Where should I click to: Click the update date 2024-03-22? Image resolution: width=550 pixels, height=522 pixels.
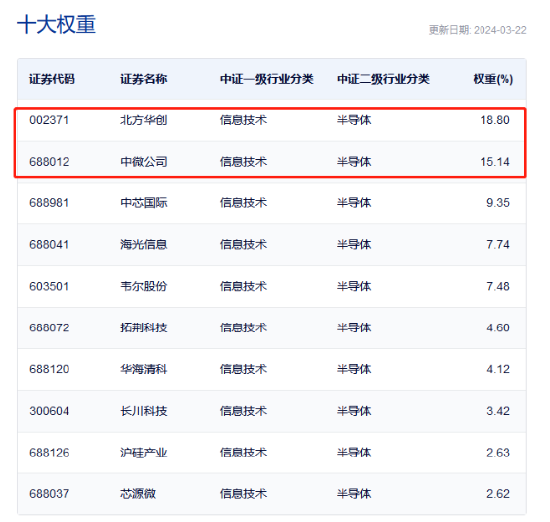[x=500, y=30]
